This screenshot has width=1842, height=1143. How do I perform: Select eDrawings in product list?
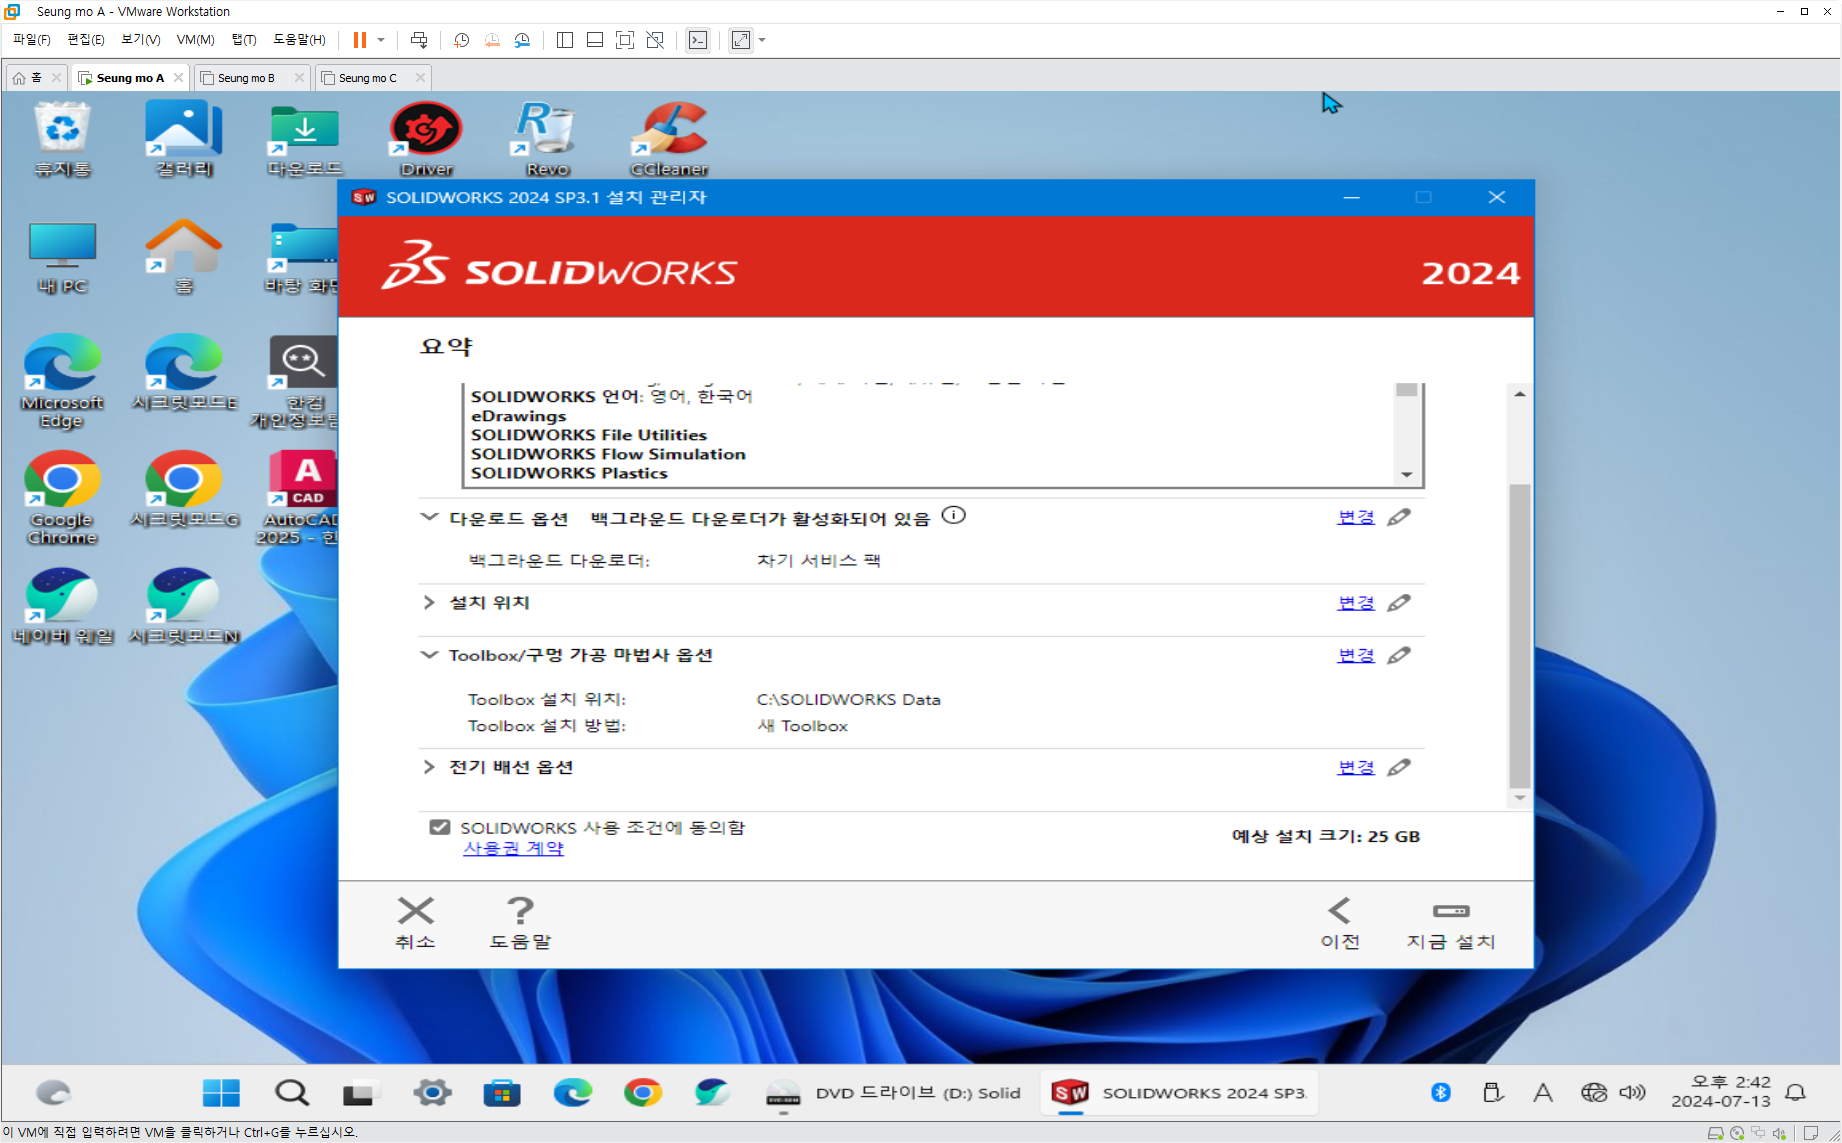point(519,416)
